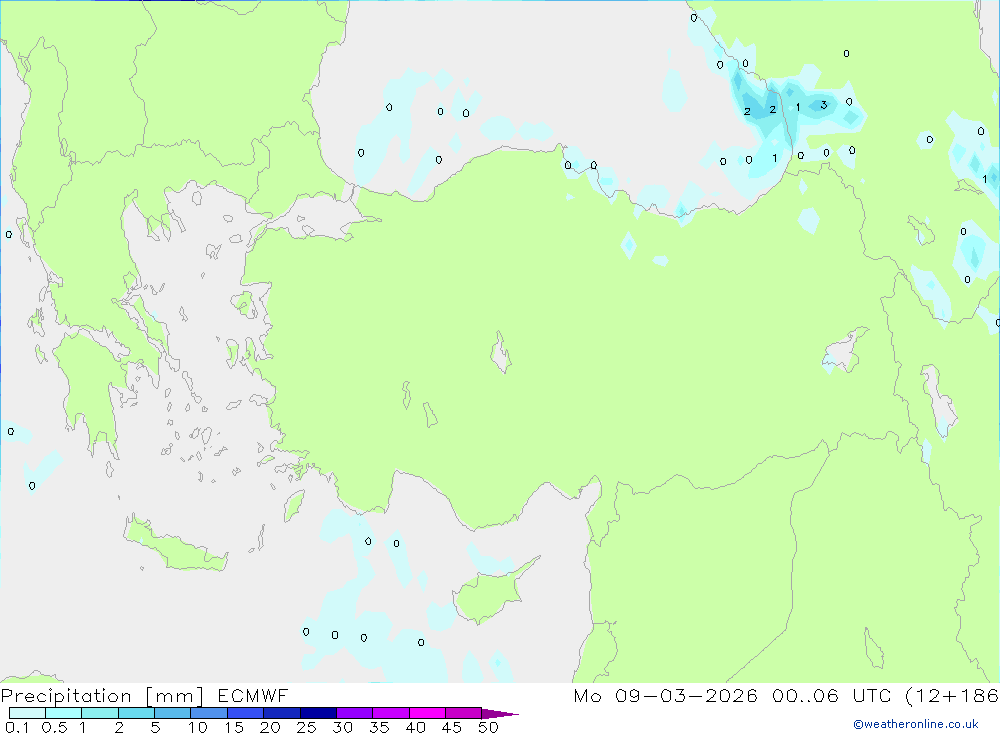The width and height of the screenshot is (1000, 733).
Task: Select the 1–2 mm legend swatch
Action: 100,713
